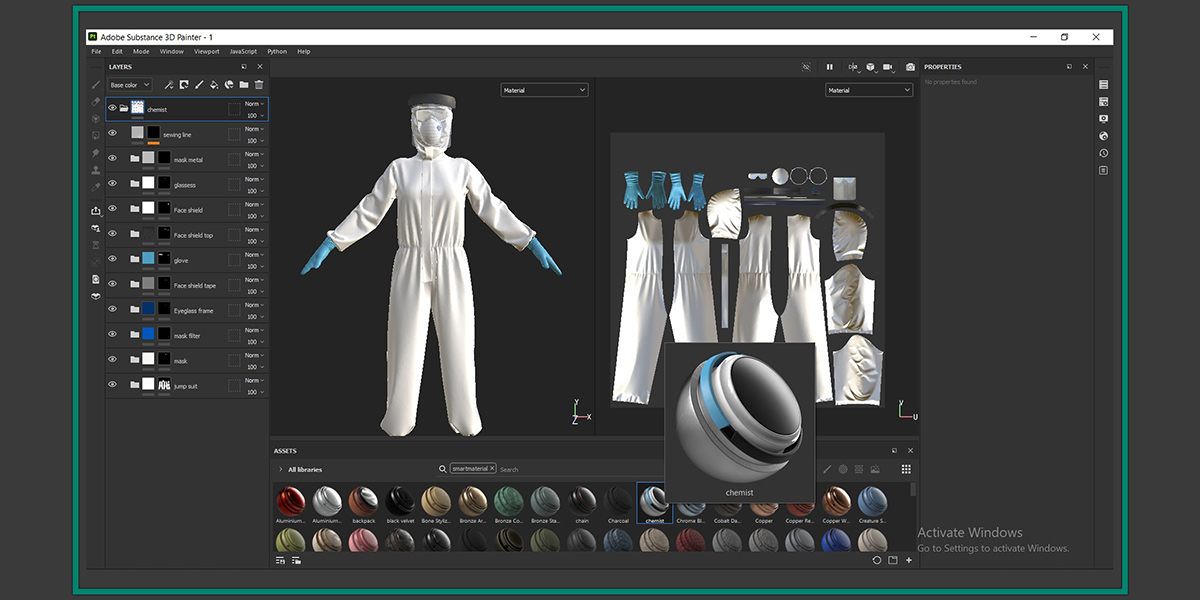Screen dimensions: 1200x600
Task: Delete layer with the trash icon
Action: (x=259, y=85)
